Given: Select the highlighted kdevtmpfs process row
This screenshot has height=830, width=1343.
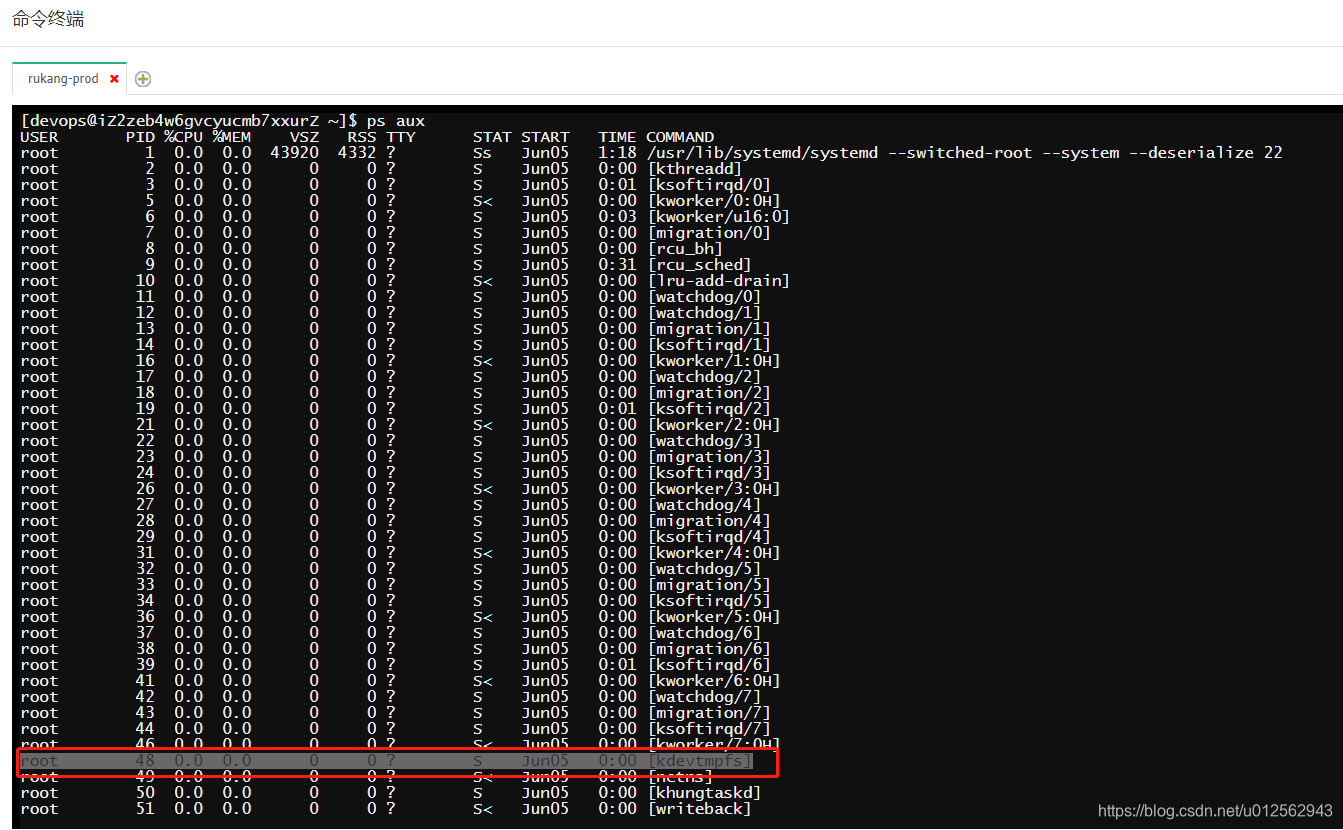Looking at the screenshot, I should pyautogui.click(x=400, y=761).
